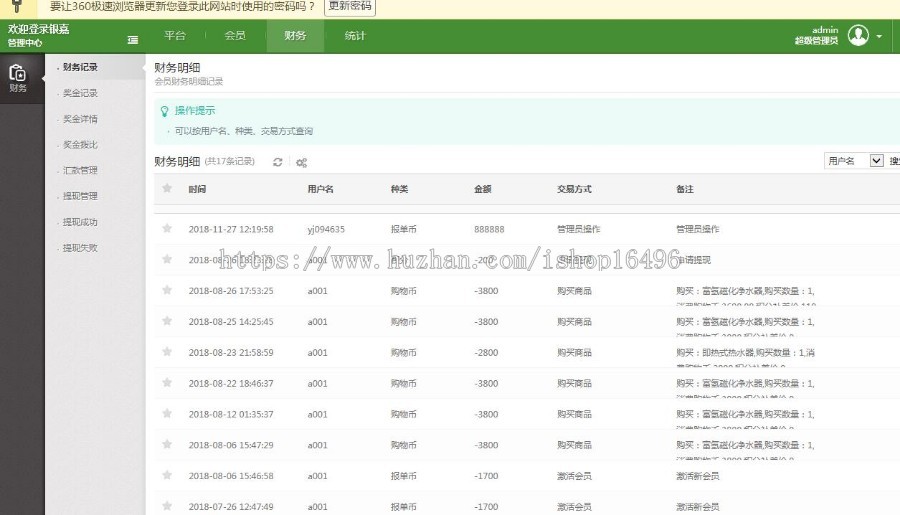Open the 财务 top menu

click(x=295, y=36)
